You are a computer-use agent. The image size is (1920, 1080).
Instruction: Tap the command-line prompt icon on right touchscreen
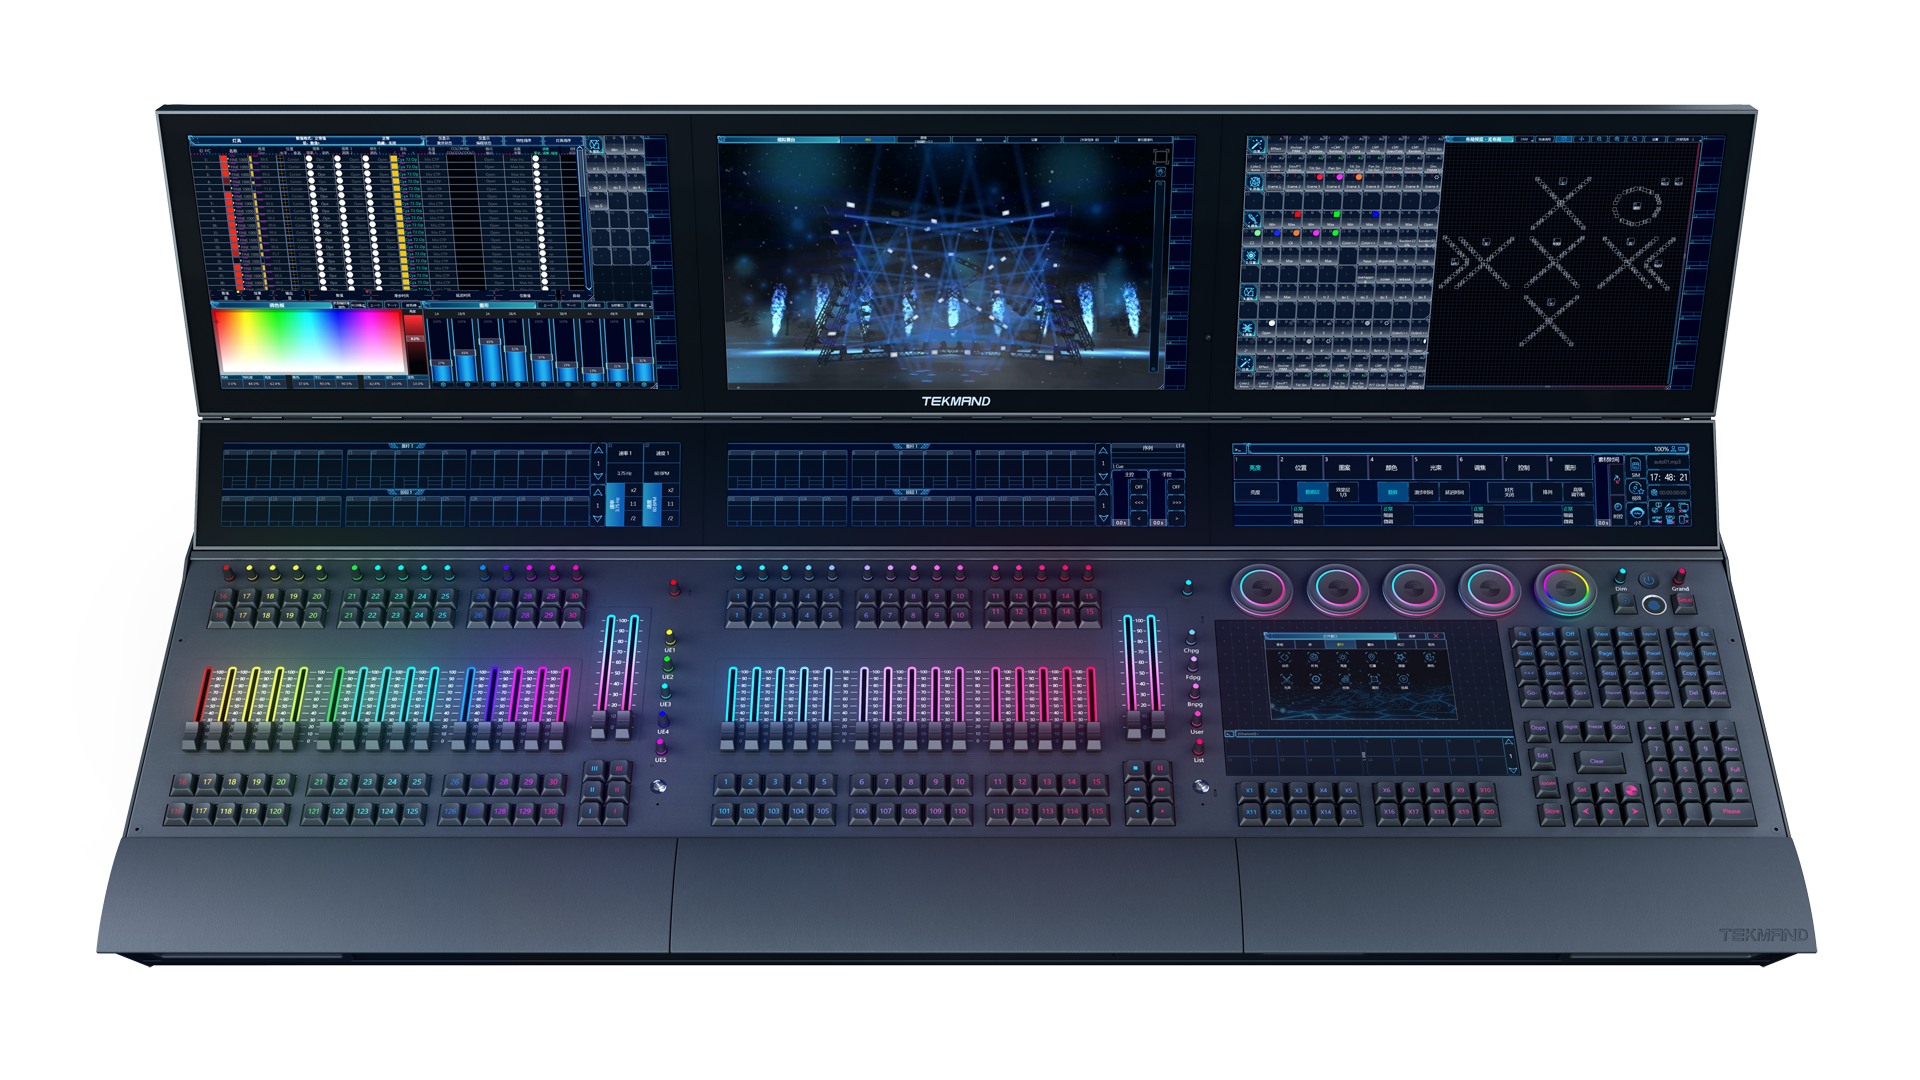tap(1239, 449)
